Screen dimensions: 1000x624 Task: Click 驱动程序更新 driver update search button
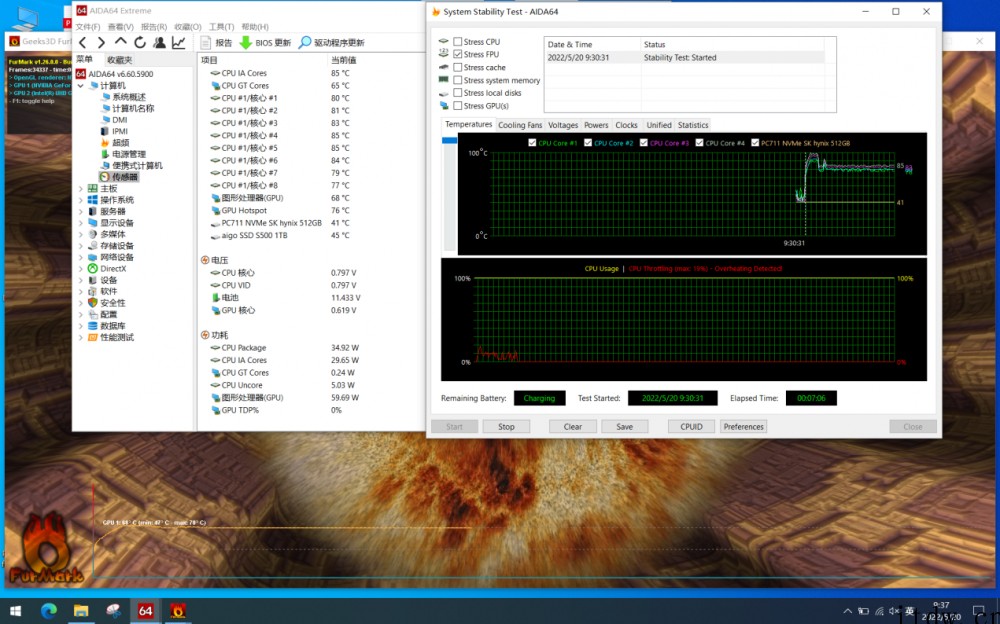tap(332, 43)
